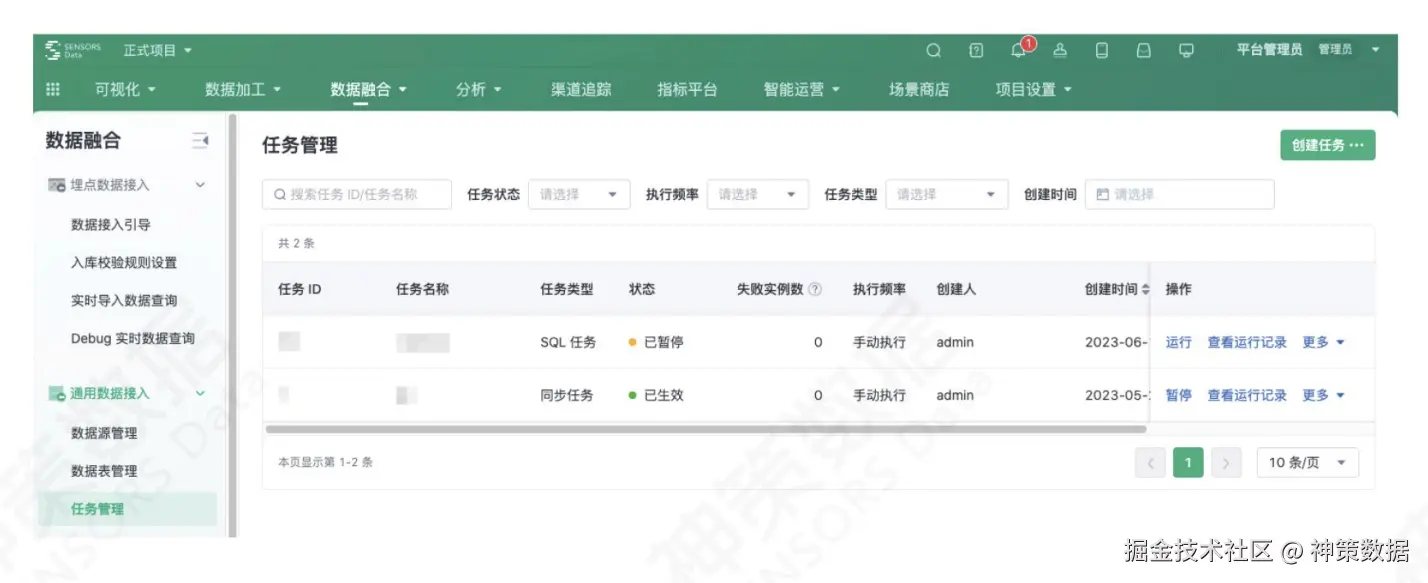Open the notification bell with red badge
Screen dimensions: 1428x583
point(1020,49)
